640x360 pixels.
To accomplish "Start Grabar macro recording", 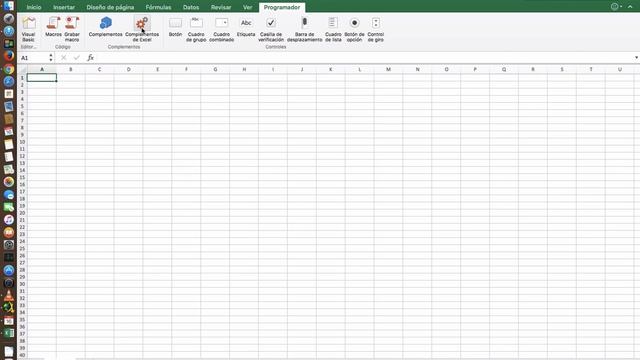I will (x=72, y=29).
